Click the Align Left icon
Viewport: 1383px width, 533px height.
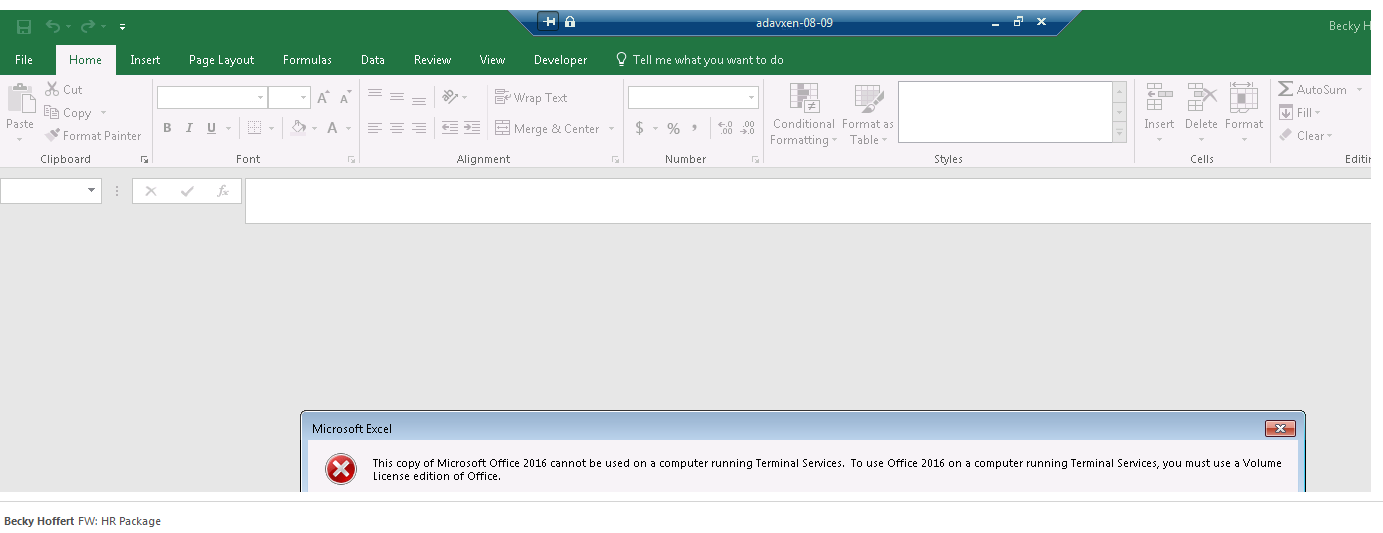(x=375, y=128)
